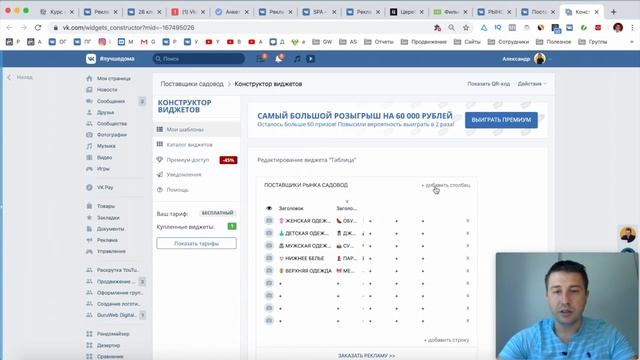
Task: Open the music note player in header
Action: click(297, 59)
